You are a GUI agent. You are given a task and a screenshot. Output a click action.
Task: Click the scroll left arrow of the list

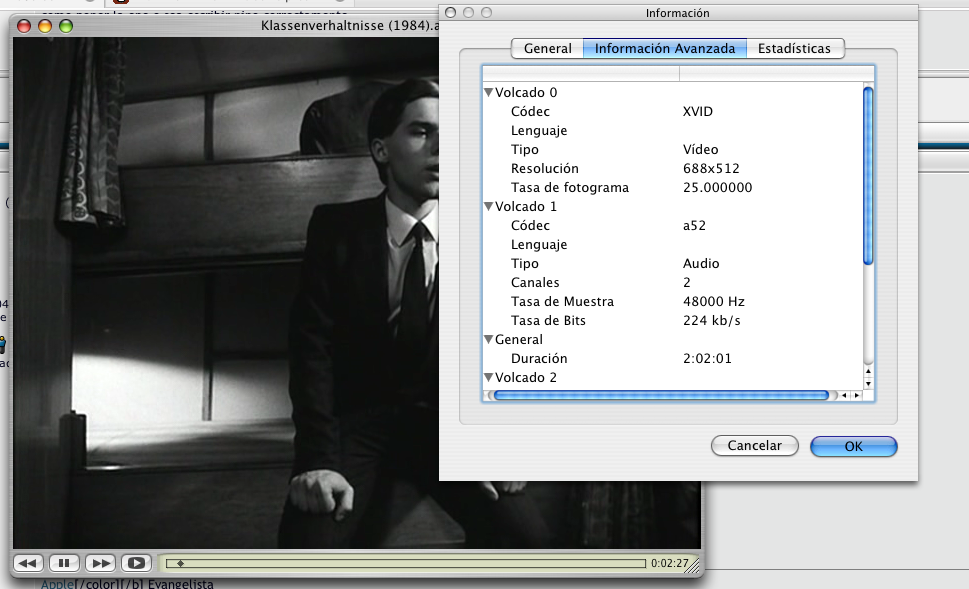click(x=844, y=395)
